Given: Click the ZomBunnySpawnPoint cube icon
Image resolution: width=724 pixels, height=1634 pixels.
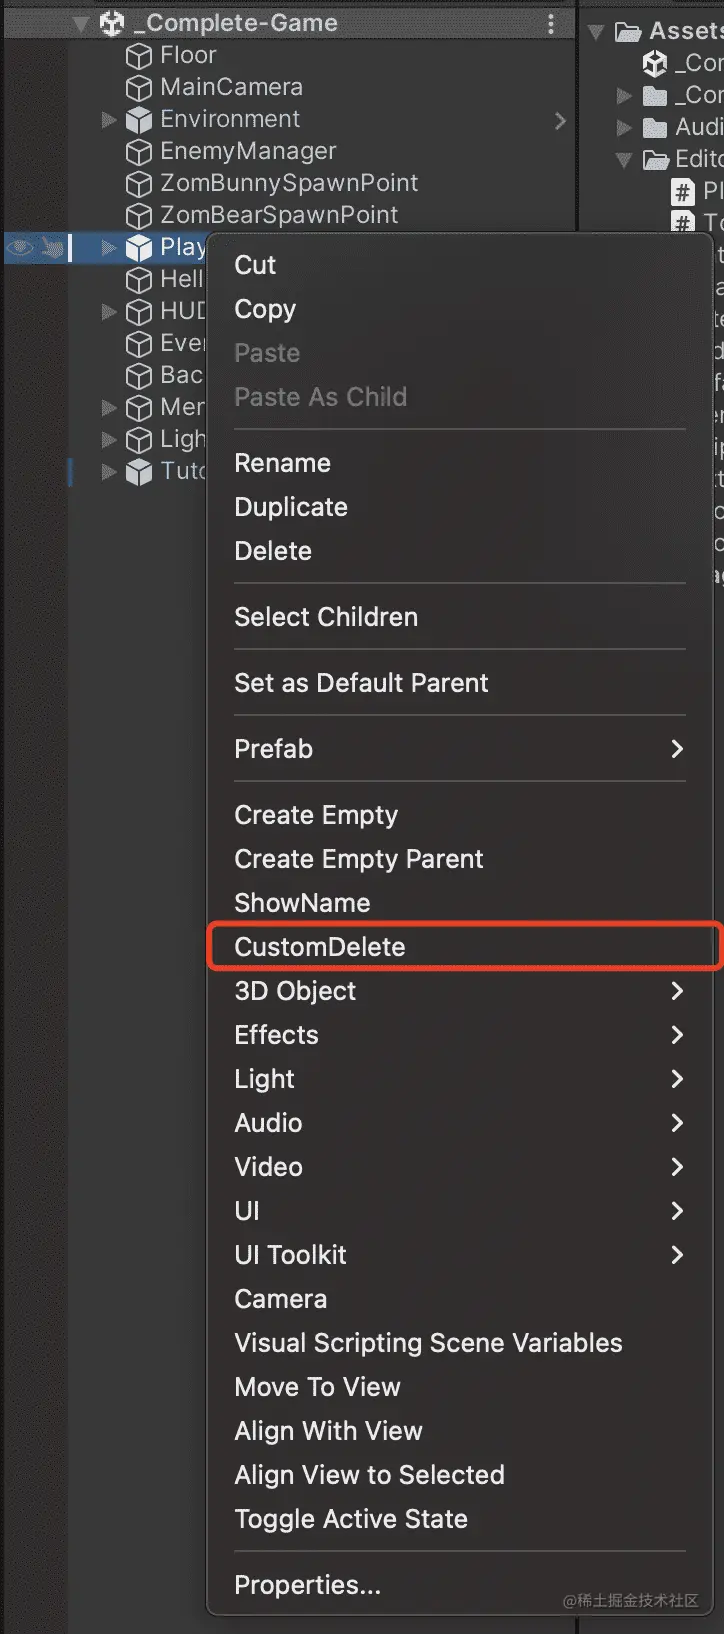Looking at the screenshot, I should [x=139, y=184].
